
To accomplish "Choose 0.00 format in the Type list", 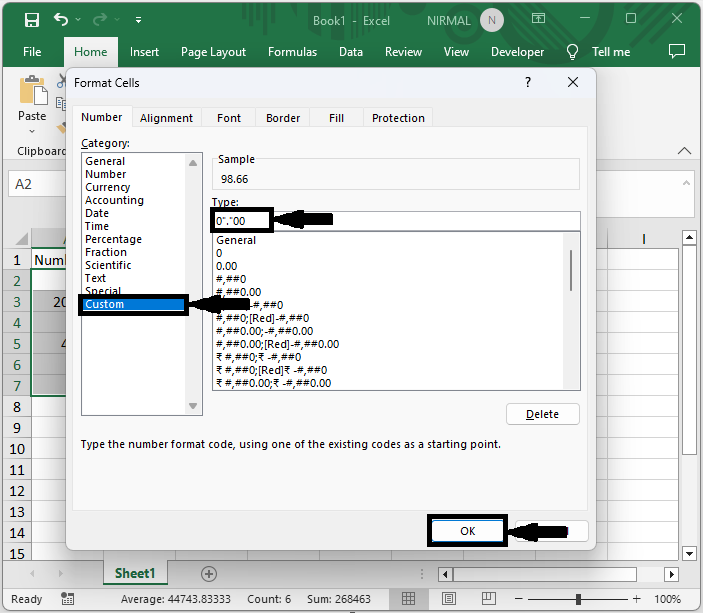I will [226, 266].
